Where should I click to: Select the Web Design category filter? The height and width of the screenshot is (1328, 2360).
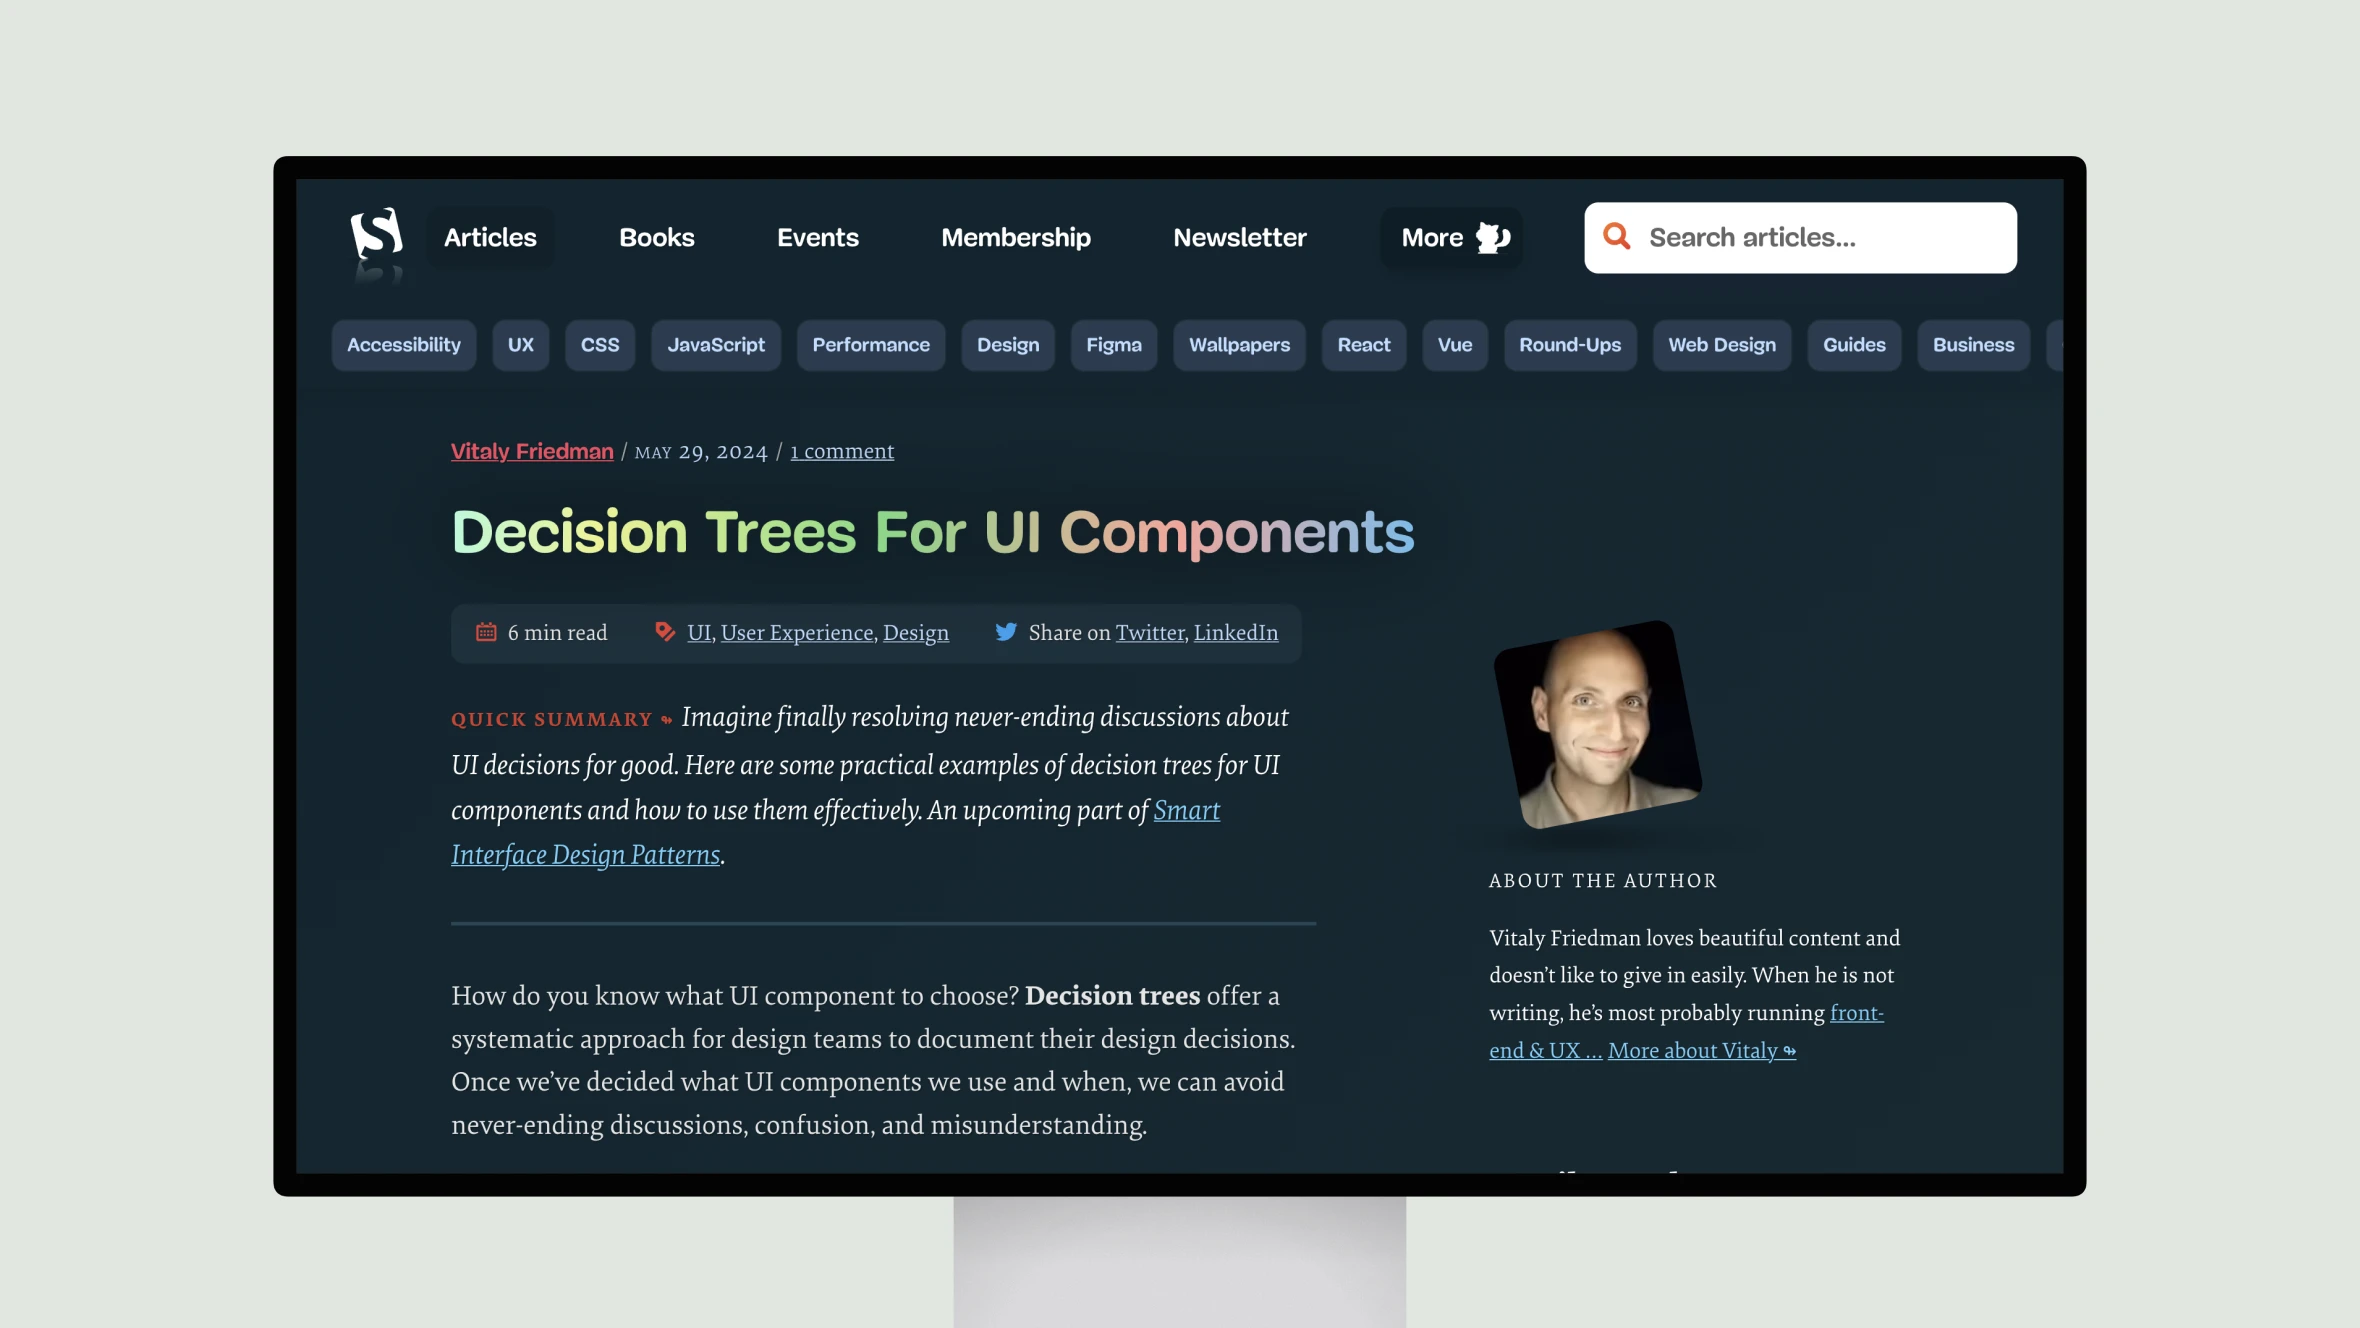1721,344
